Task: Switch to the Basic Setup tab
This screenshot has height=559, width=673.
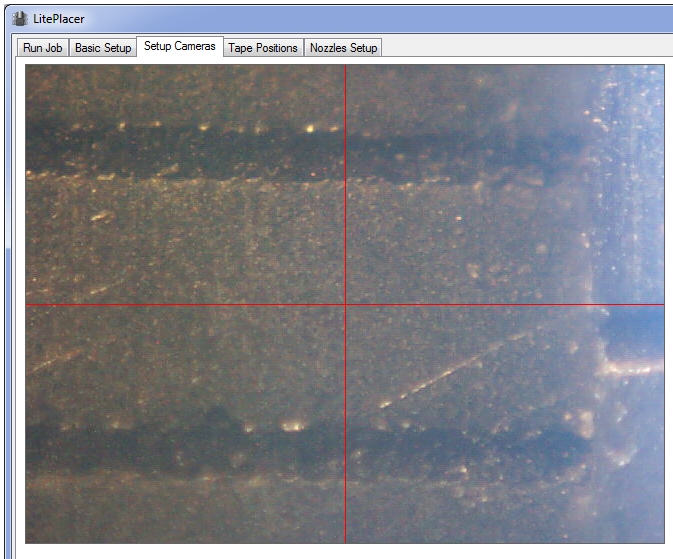Action: (103, 48)
